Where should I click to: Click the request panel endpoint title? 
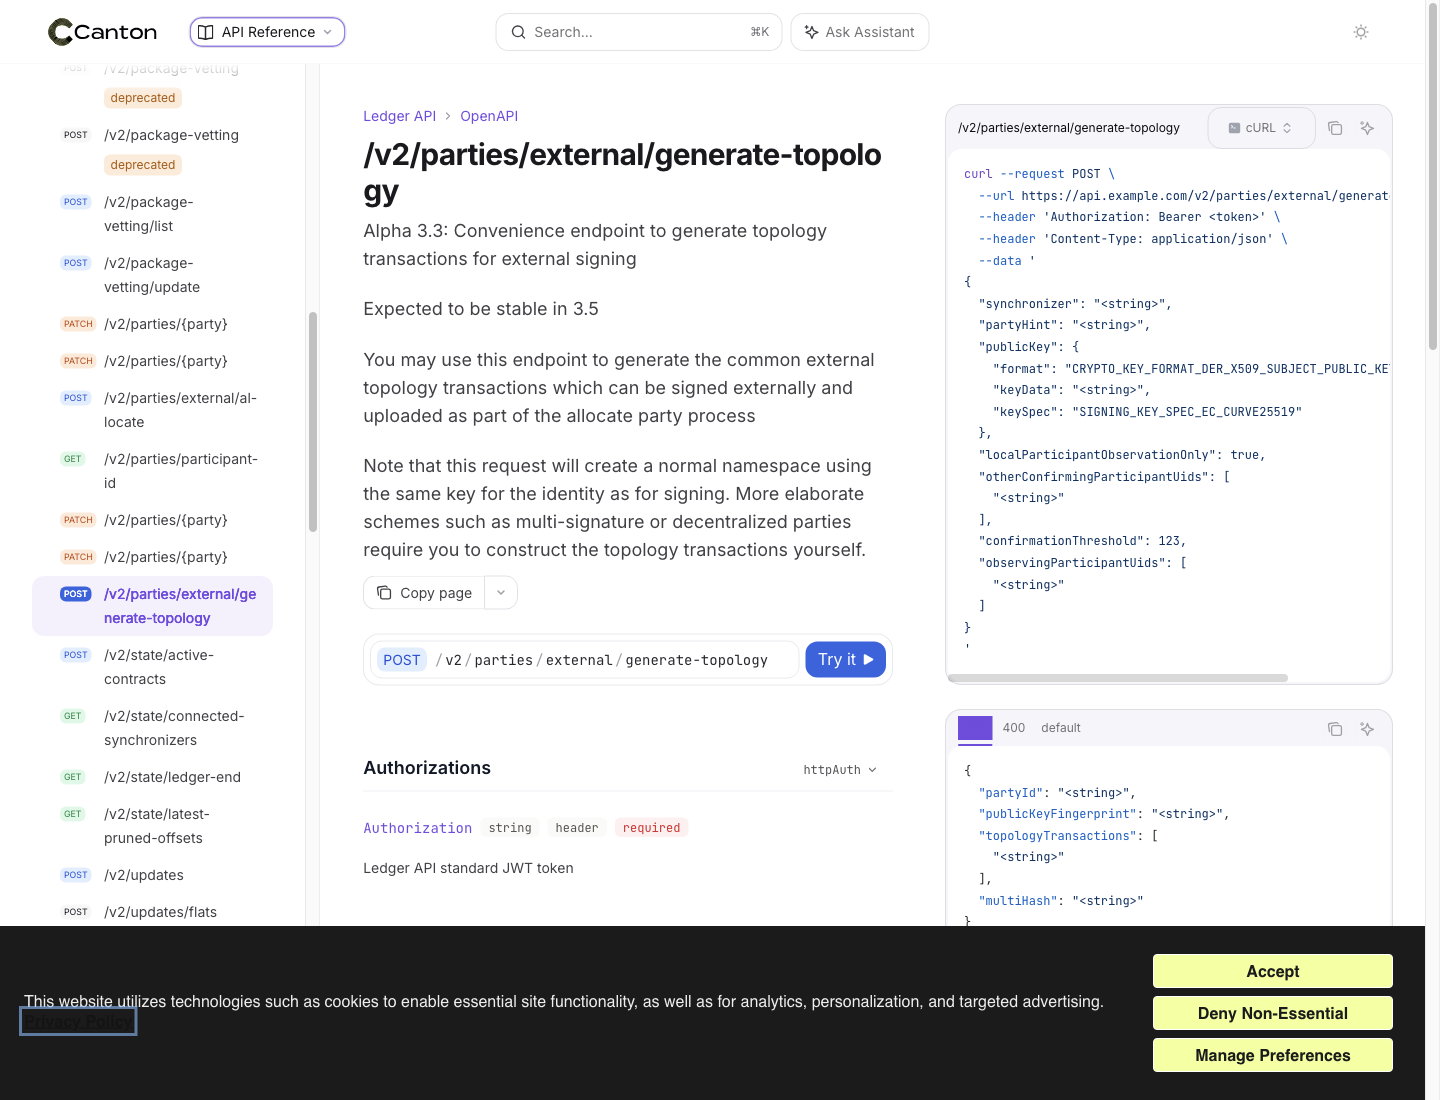tap(1069, 128)
